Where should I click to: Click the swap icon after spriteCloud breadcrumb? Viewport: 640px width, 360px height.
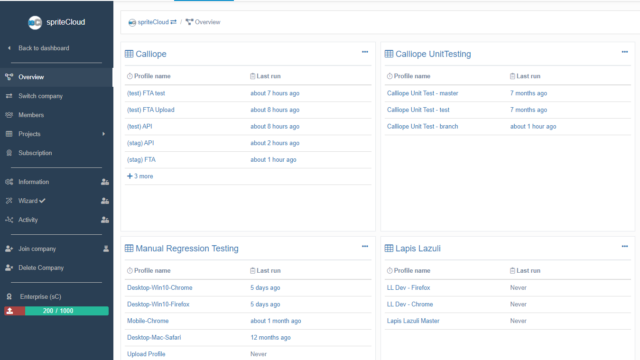(x=173, y=22)
